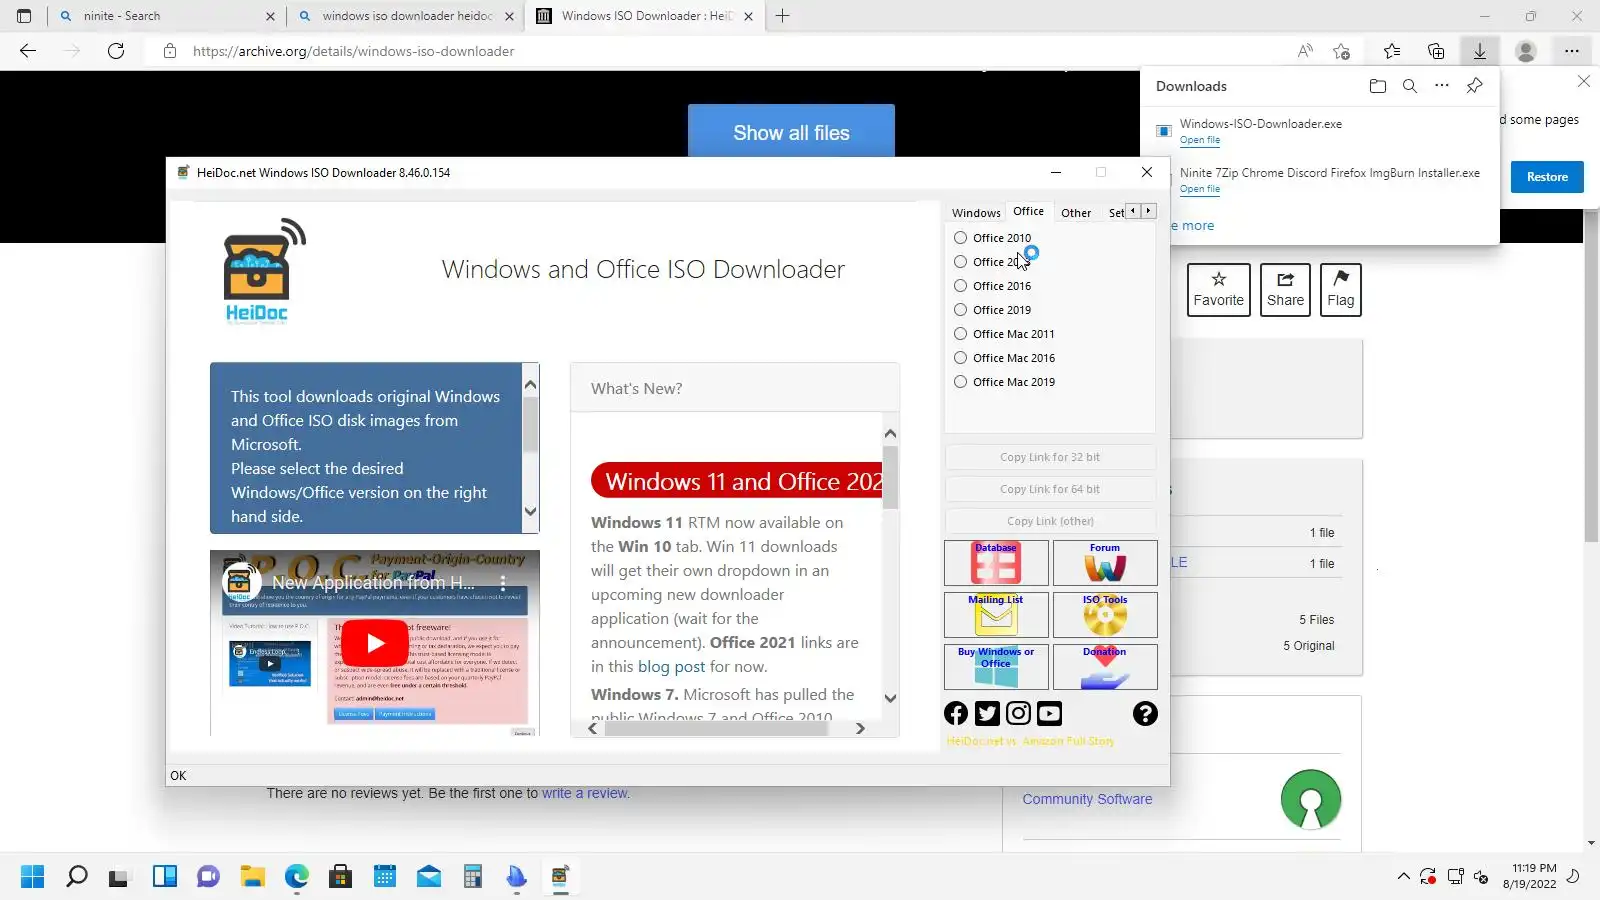
Task: Click the Show all files button
Action: (x=791, y=133)
